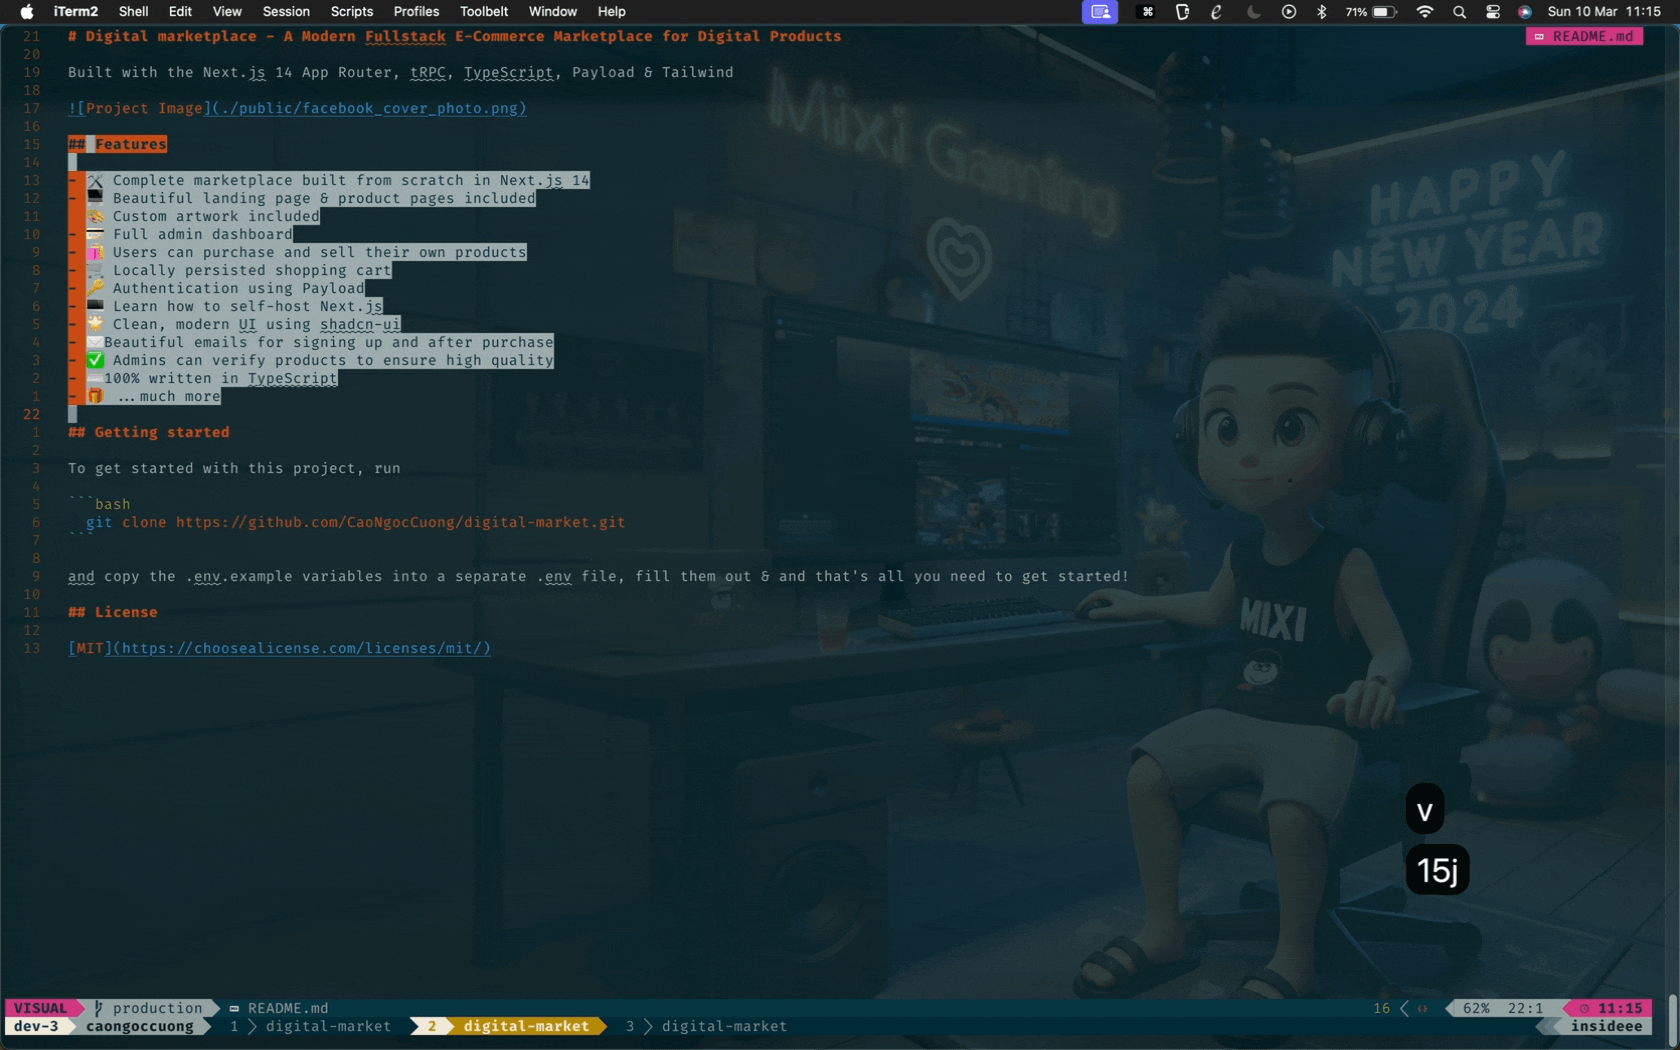The height and width of the screenshot is (1050, 1680).
Task: Open the Edit menu
Action: pyautogui.click(x=180, y=12)
